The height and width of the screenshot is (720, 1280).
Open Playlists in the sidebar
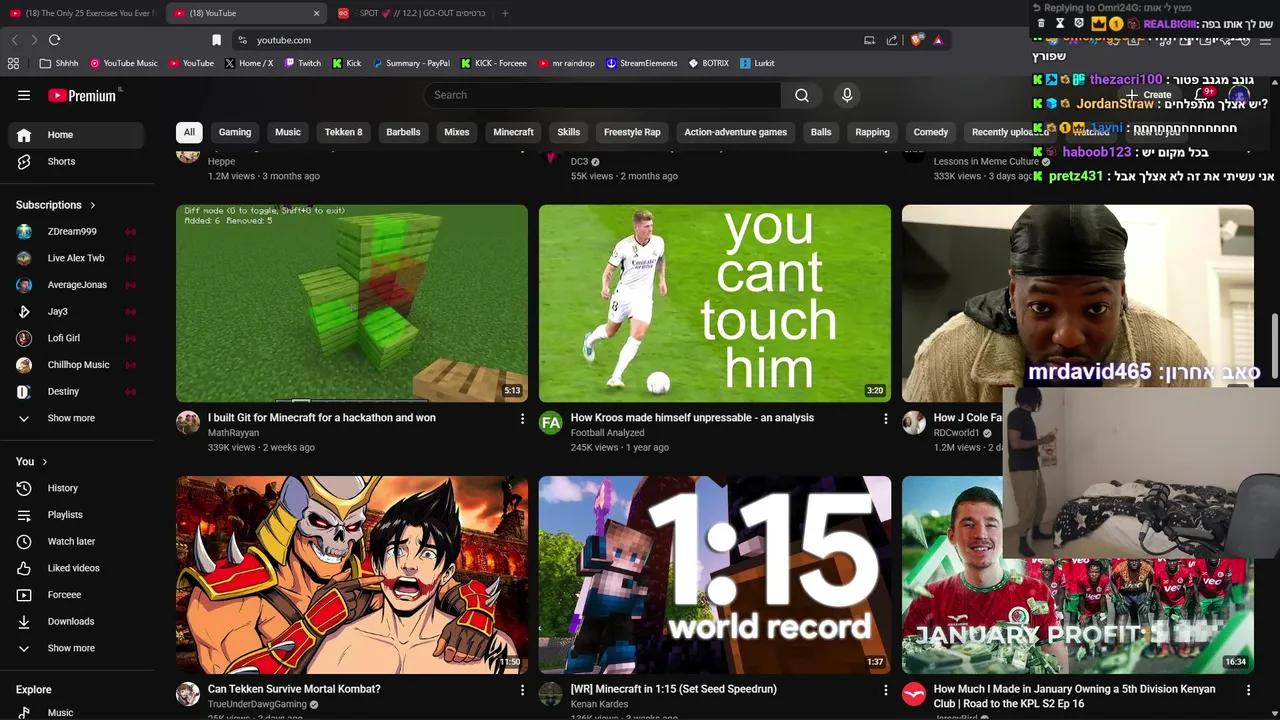tap(77, 515)
